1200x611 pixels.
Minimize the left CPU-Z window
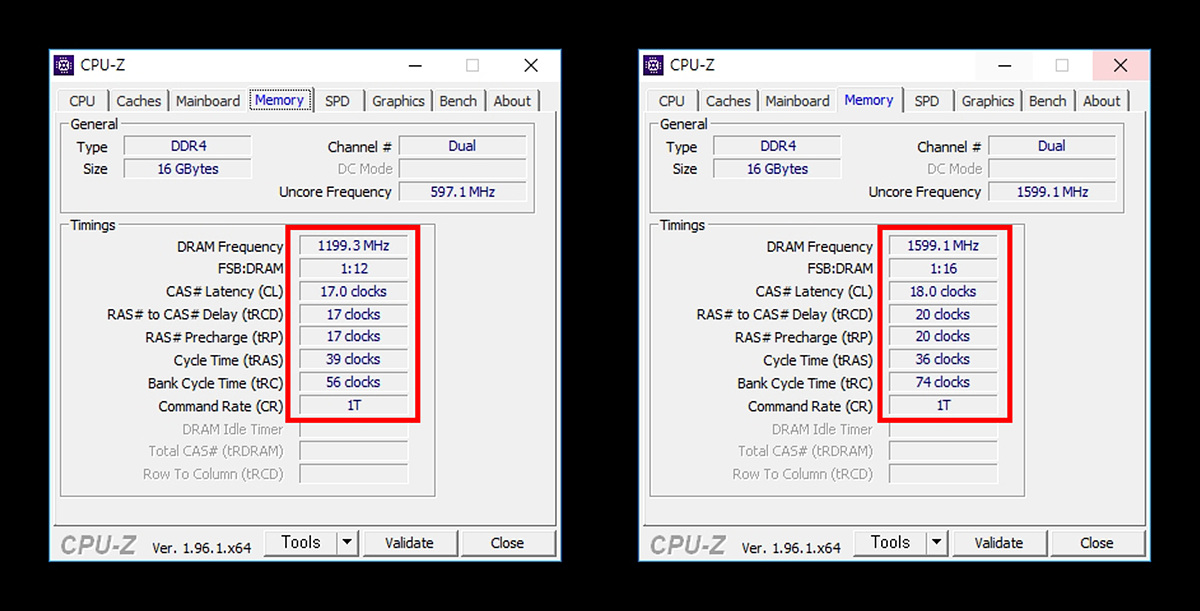point(414,66)
